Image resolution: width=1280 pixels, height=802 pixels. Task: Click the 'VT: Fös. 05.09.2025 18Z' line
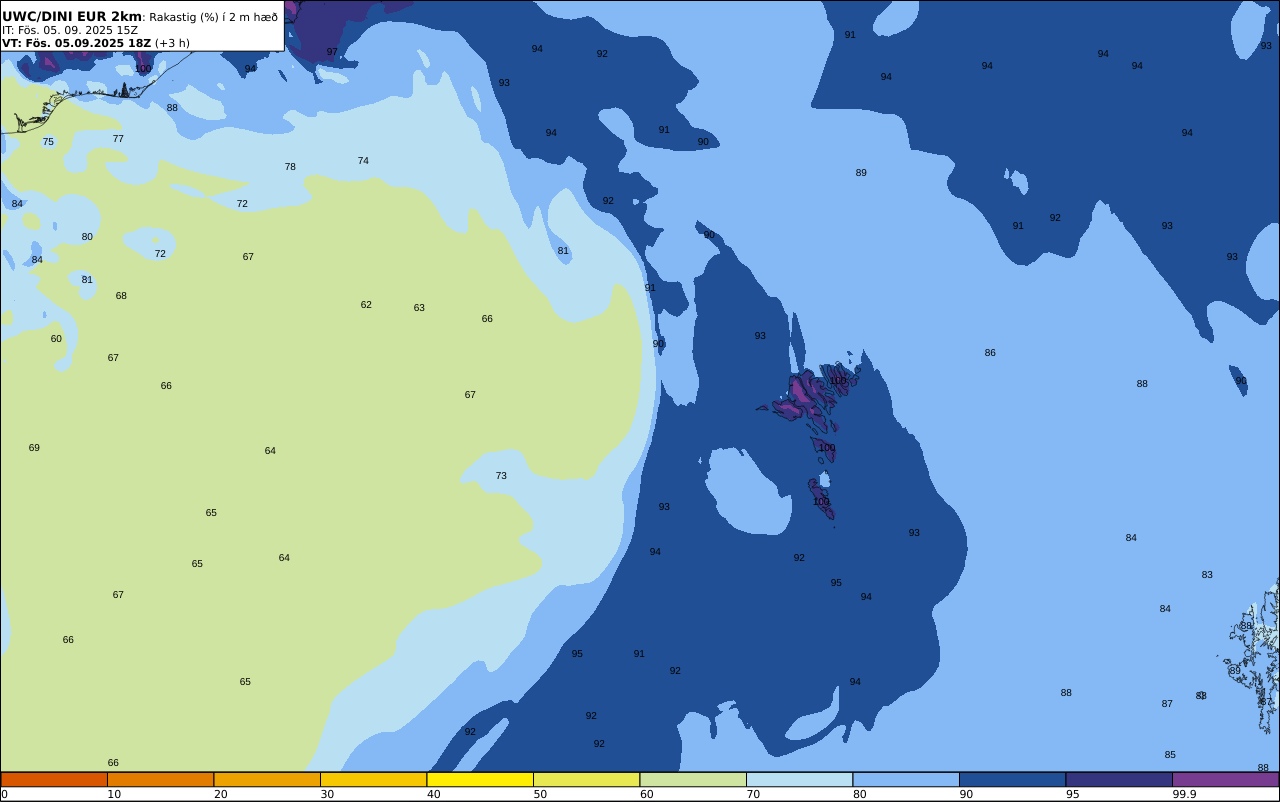77,43
